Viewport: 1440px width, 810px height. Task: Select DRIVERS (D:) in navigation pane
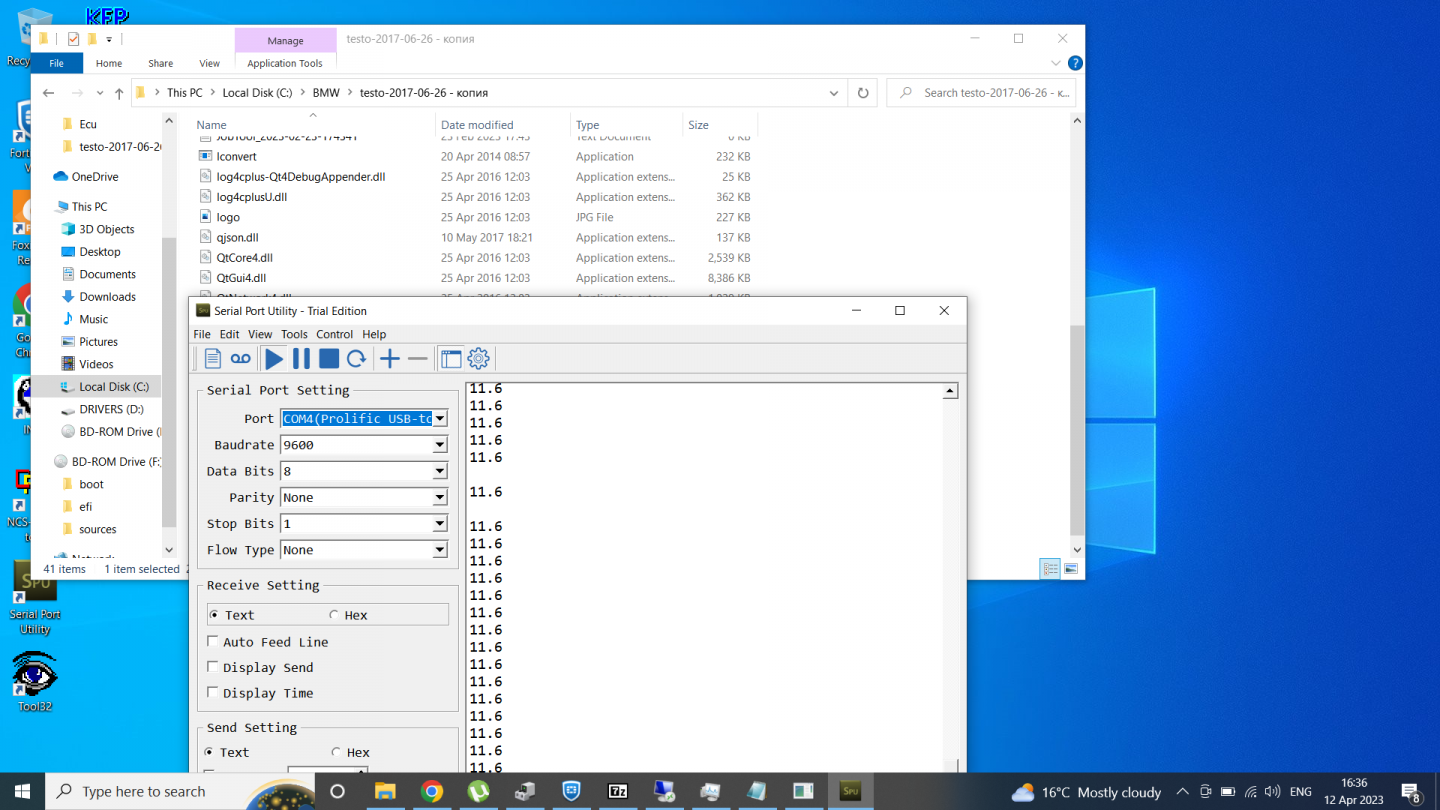pyautogui.click(x=111, y=409)
